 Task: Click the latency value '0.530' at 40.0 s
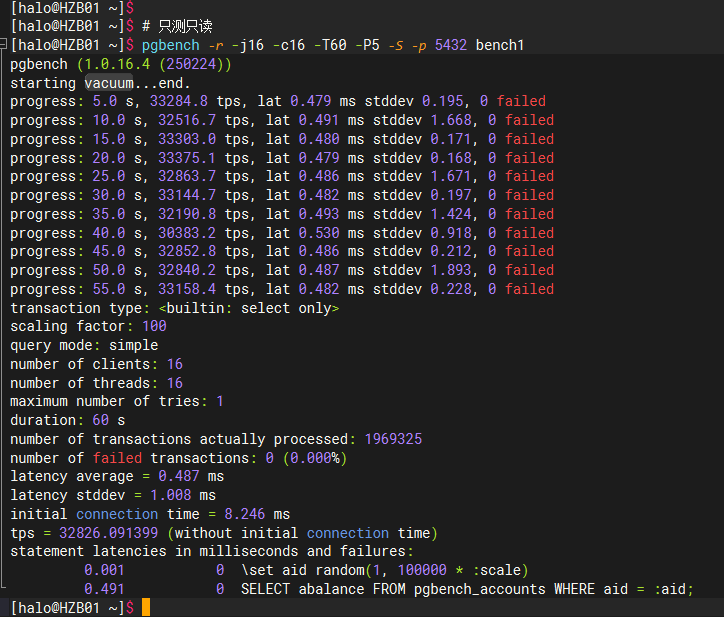point(319,233)
